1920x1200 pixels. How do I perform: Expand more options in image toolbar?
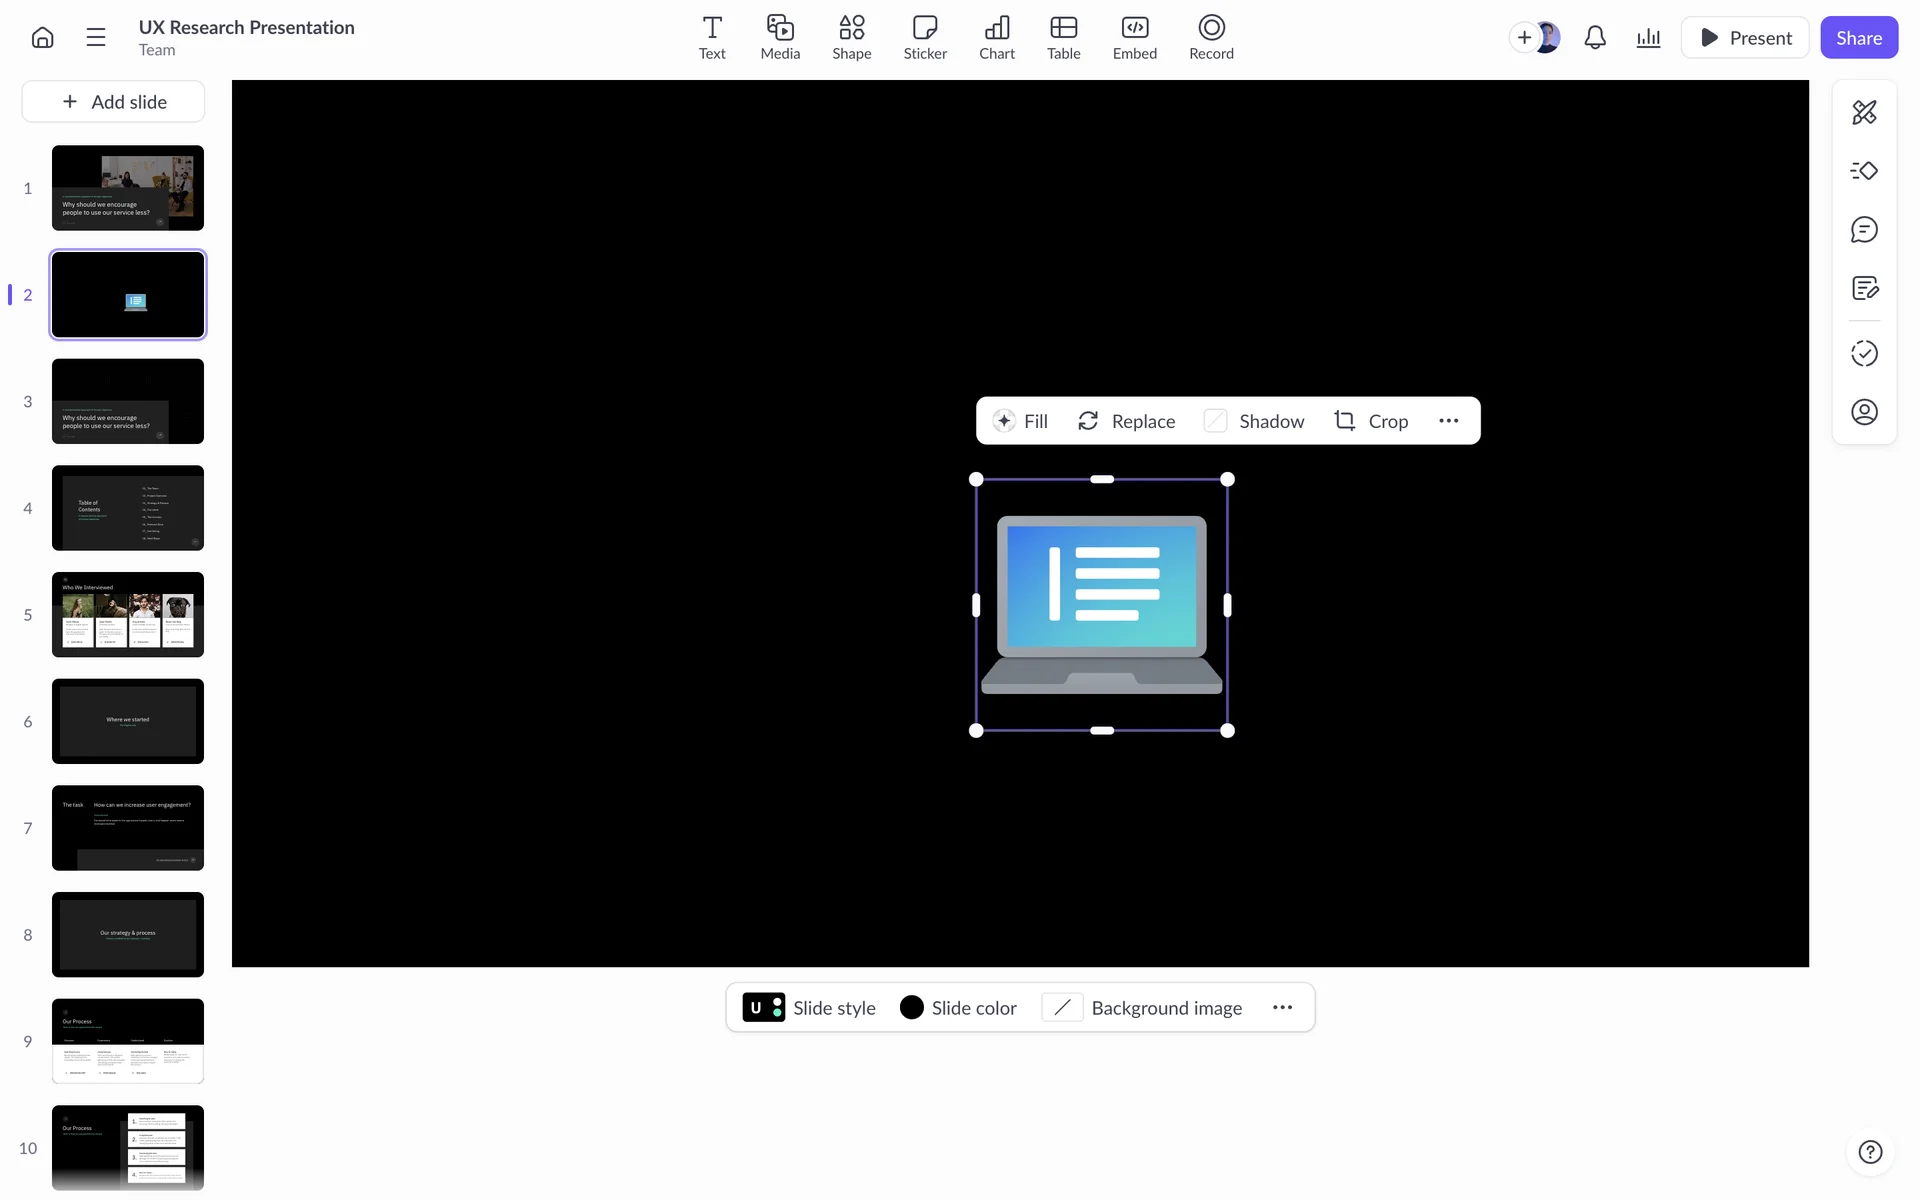tap(1448, 421)
